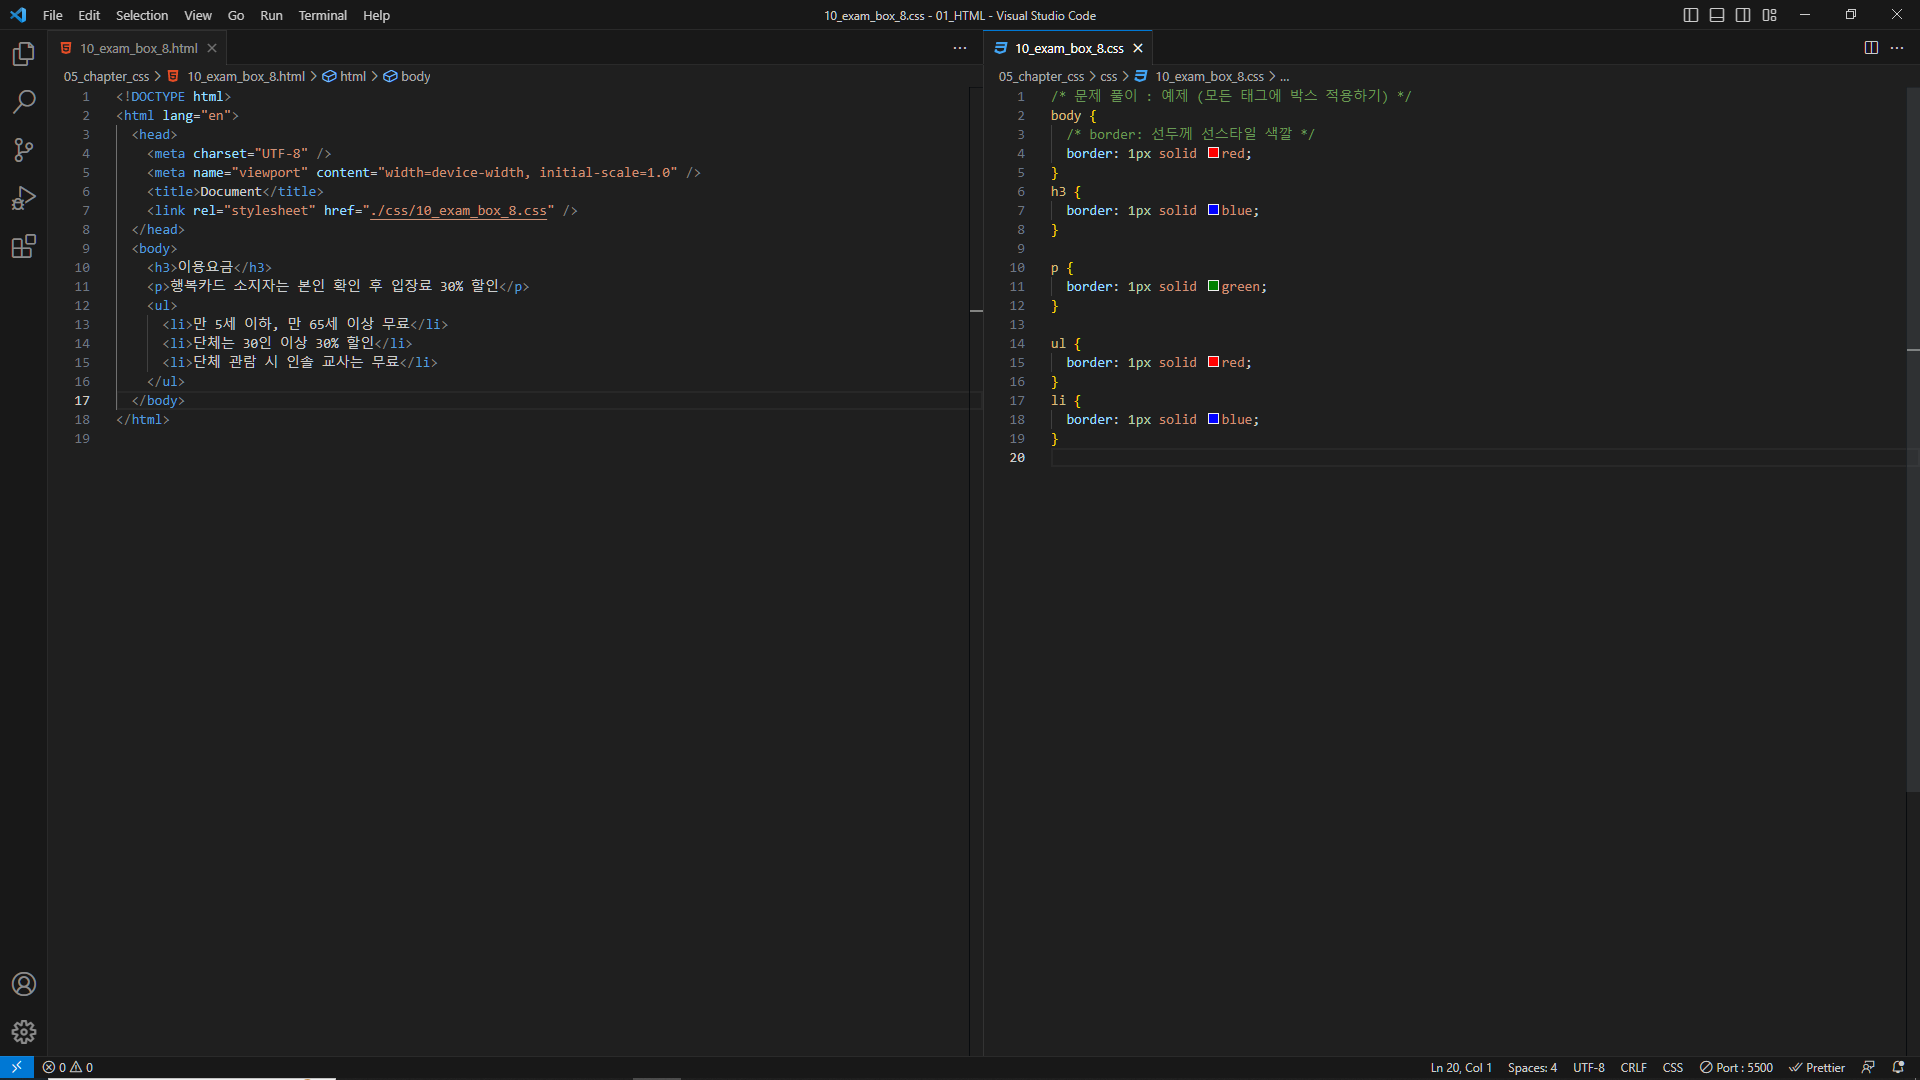Change CSS language mode in status bar
1920x1080 pixels.
pos(1672,1067)
